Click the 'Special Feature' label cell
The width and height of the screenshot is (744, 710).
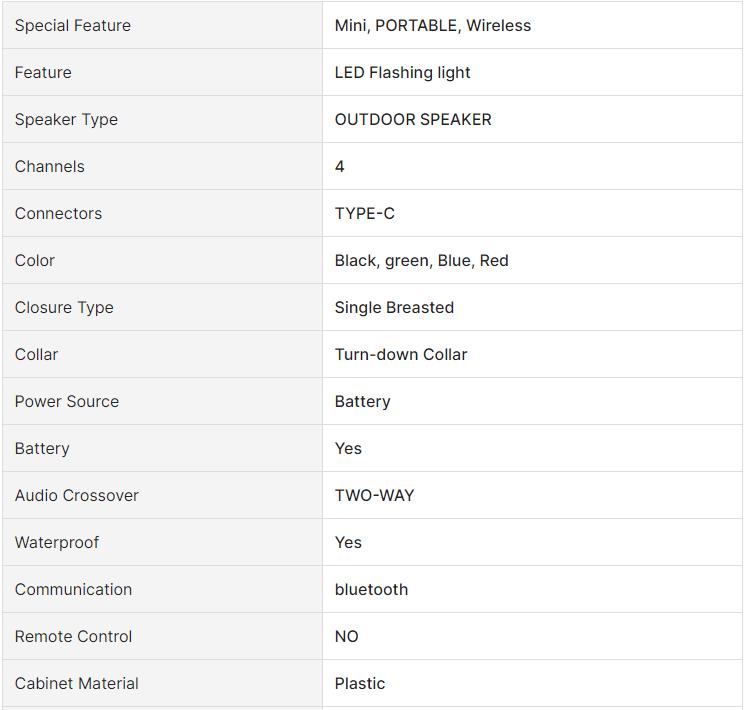73,25
